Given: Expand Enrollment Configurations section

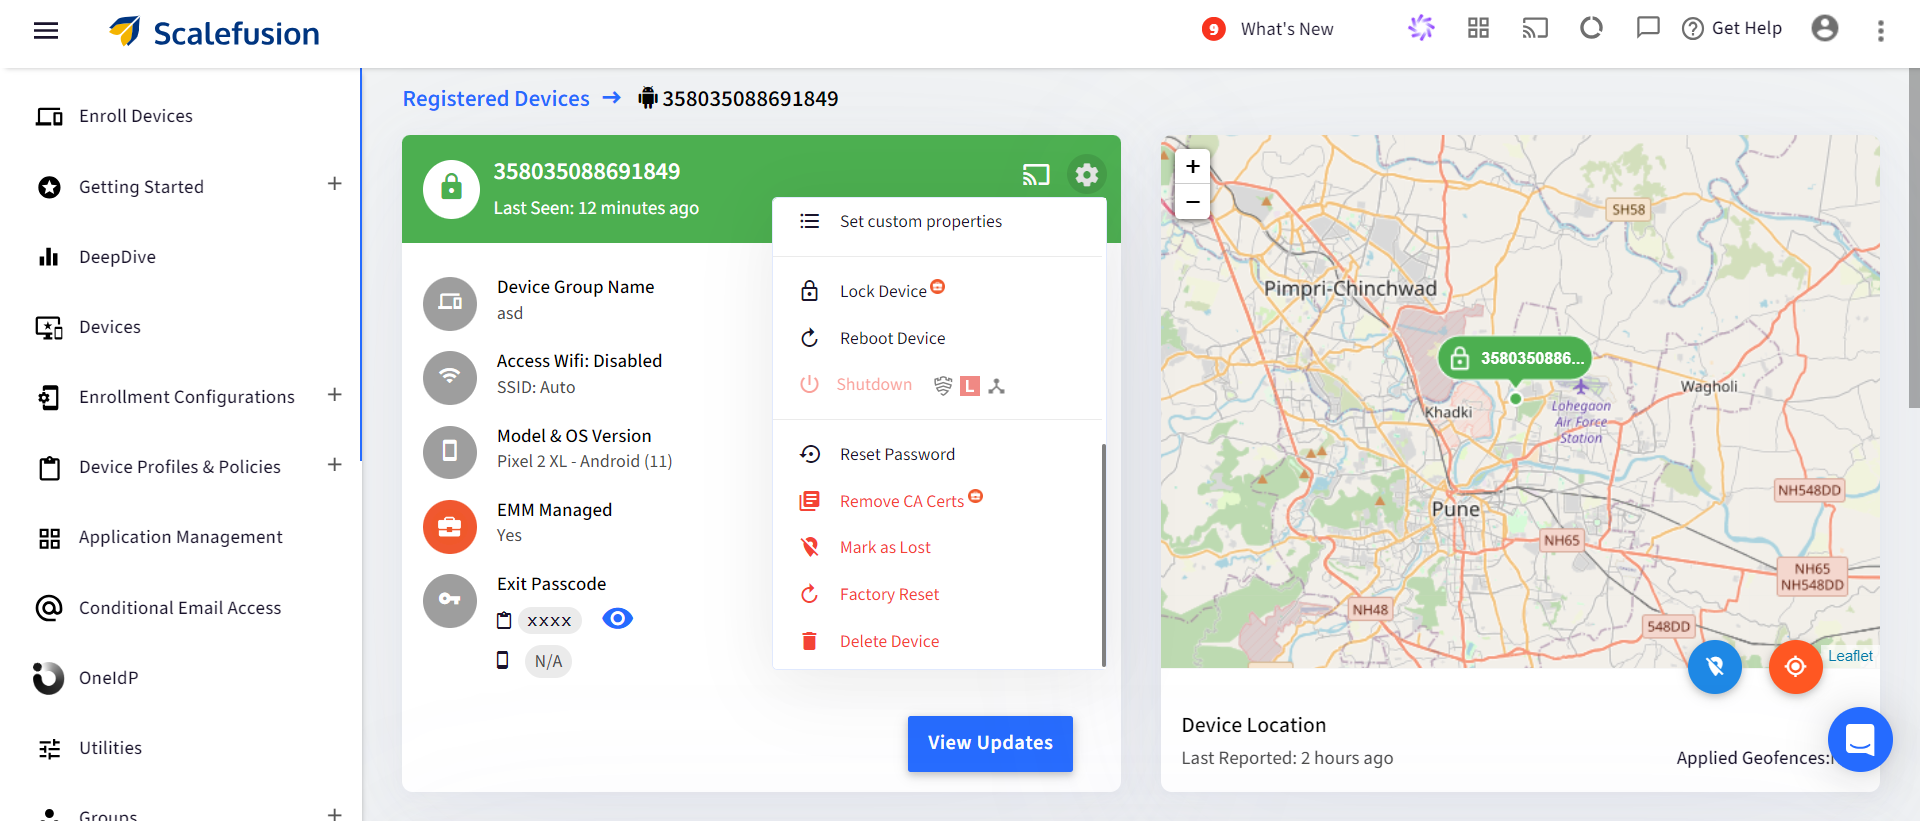Looking at the screenshot, I should point(334,395).
